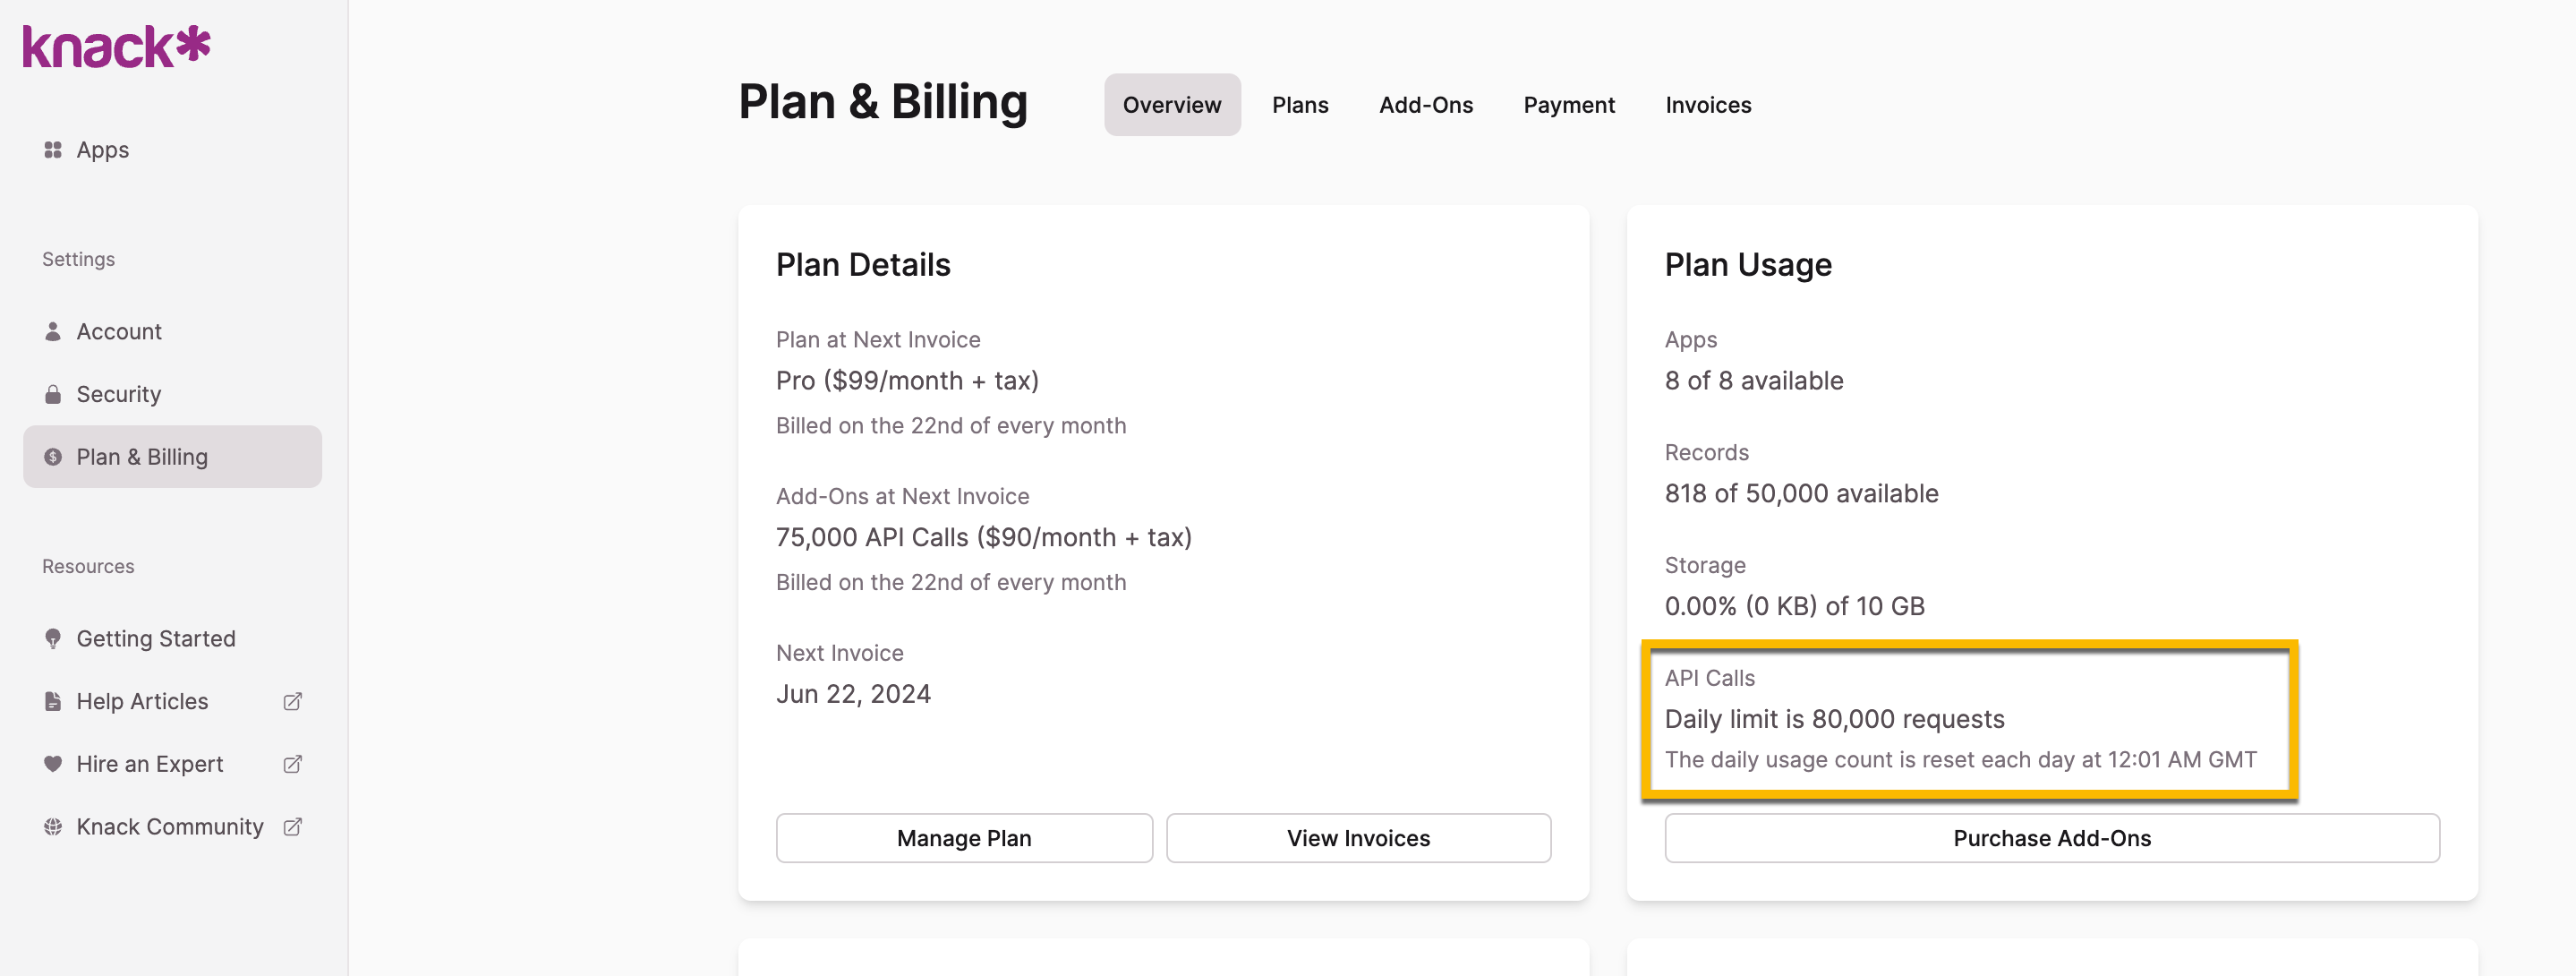Viewport: 2576px width, 976px height.
Task: Select the Overview tab
Action: coord(1171,105)
